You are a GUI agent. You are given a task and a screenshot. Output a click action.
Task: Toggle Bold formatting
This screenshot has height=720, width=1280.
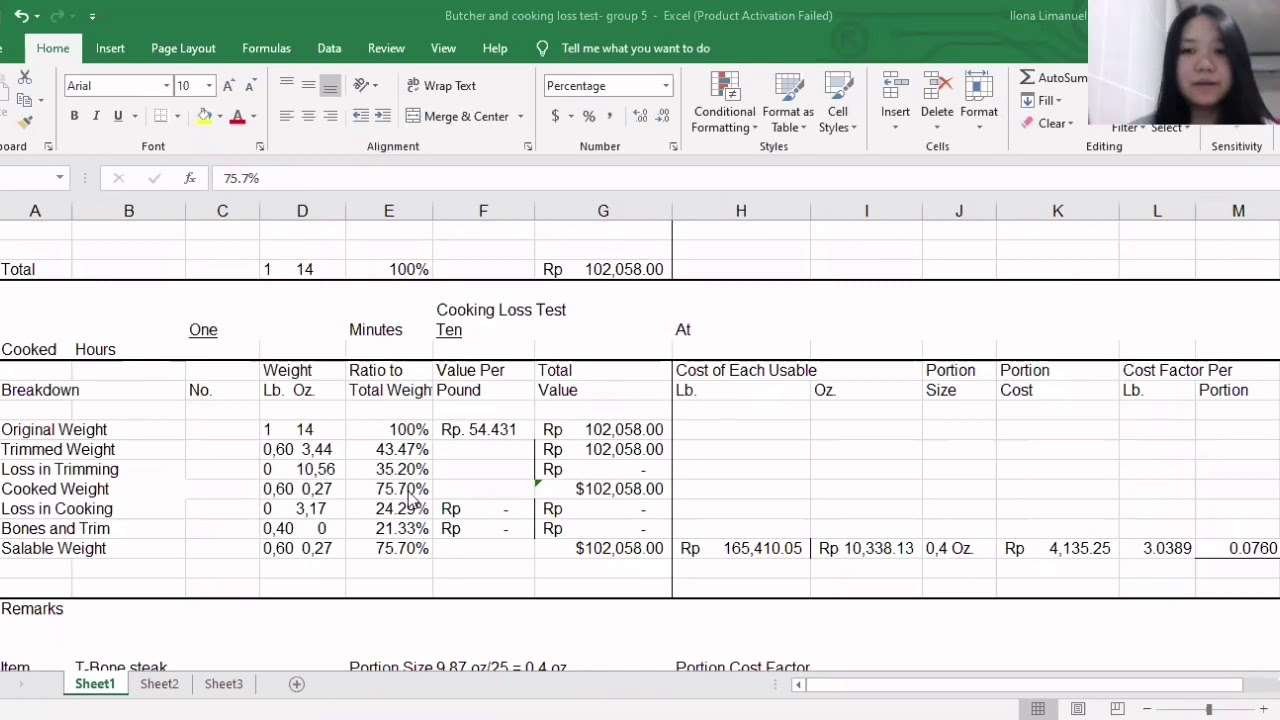coord(74,116)
